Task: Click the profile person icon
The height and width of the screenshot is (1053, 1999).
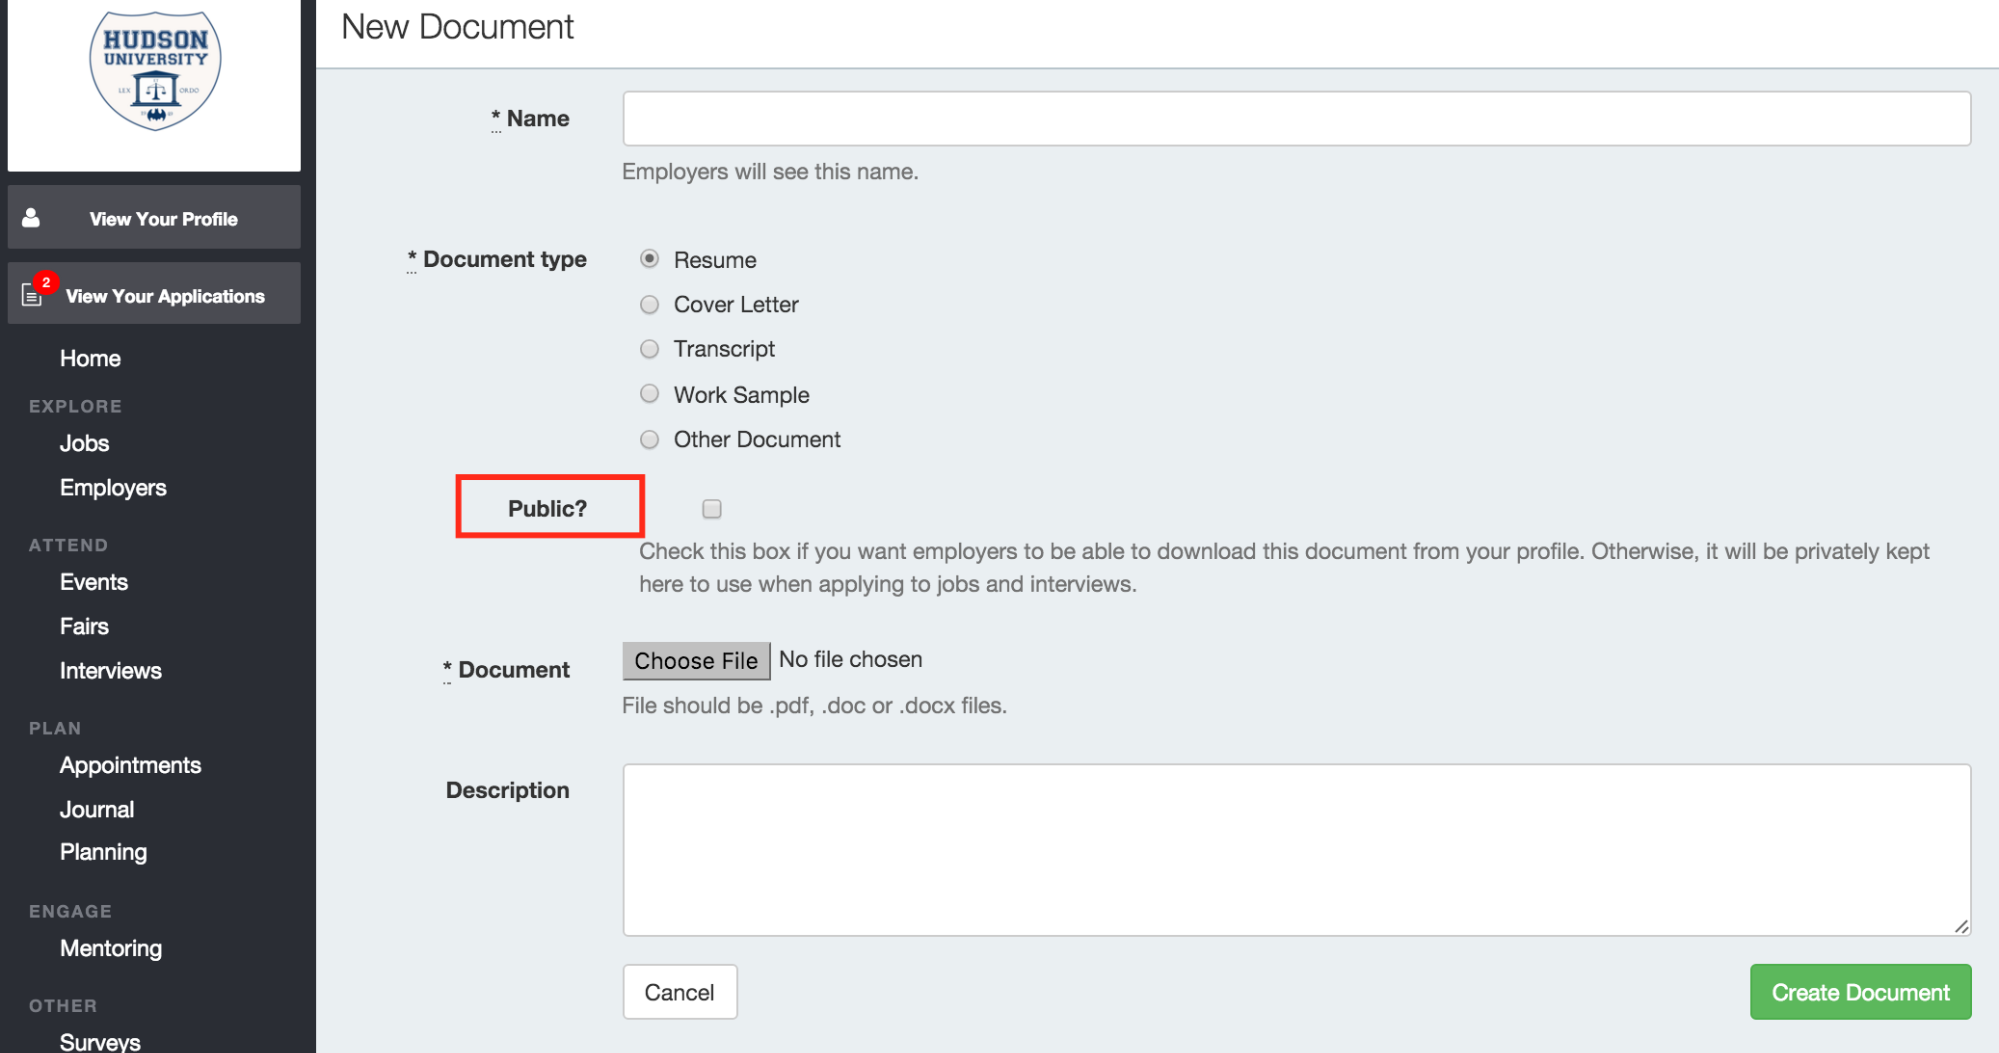Action: coord(31,217)
